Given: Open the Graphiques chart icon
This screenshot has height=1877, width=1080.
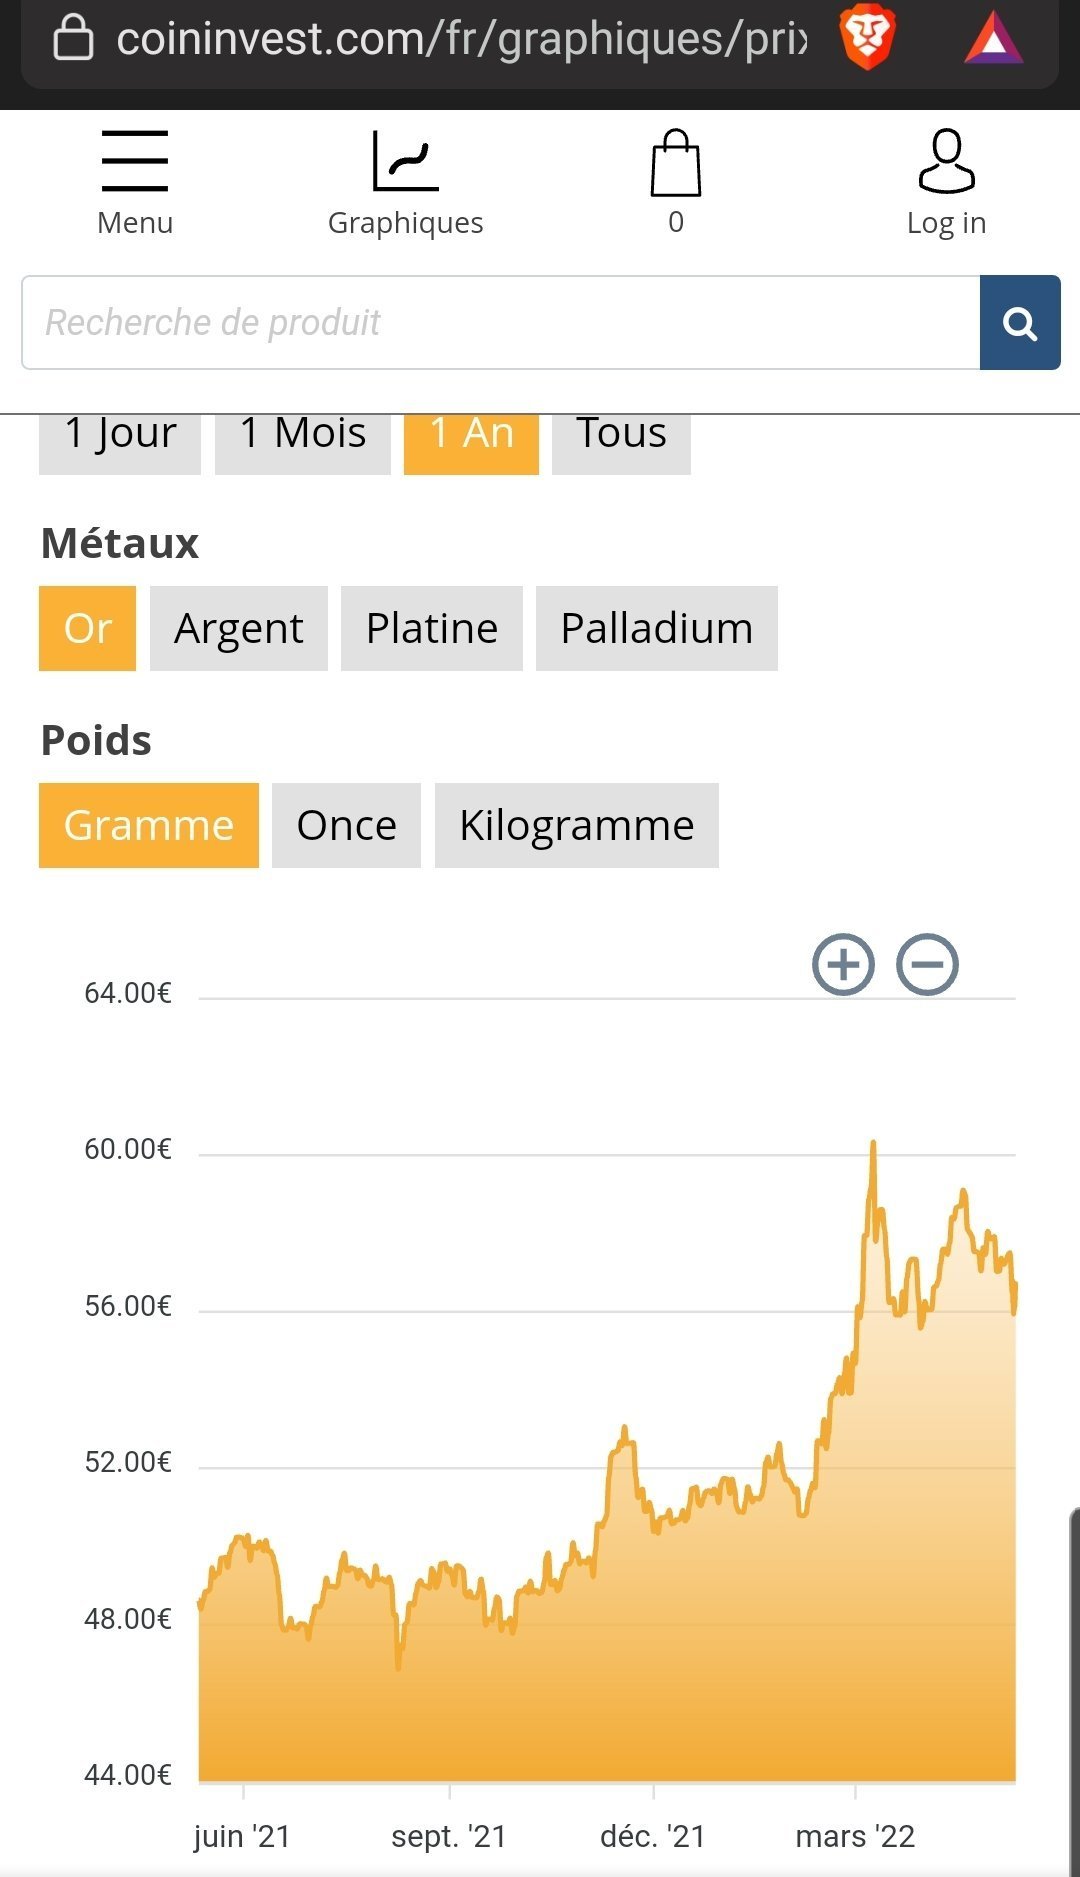Looking at the screenshot, I should coord(405,180).
